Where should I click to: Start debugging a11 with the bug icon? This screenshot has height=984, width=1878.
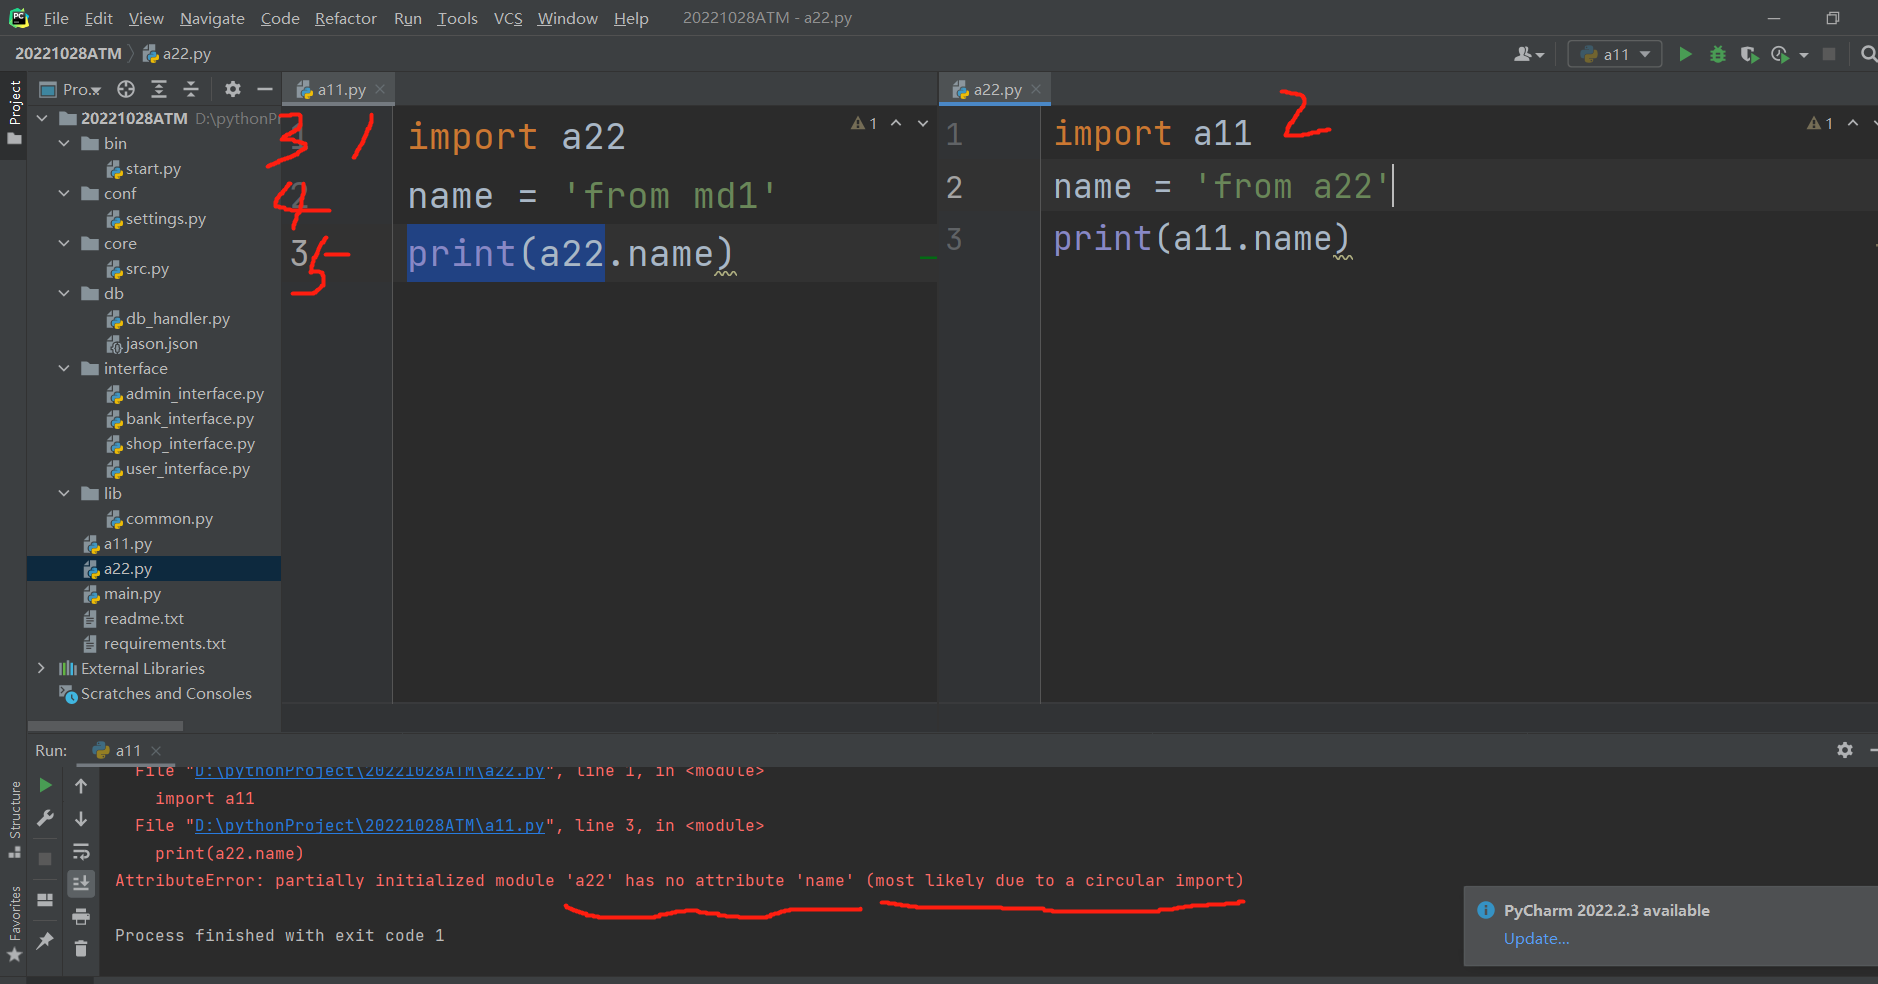(x=1718, y=54)
